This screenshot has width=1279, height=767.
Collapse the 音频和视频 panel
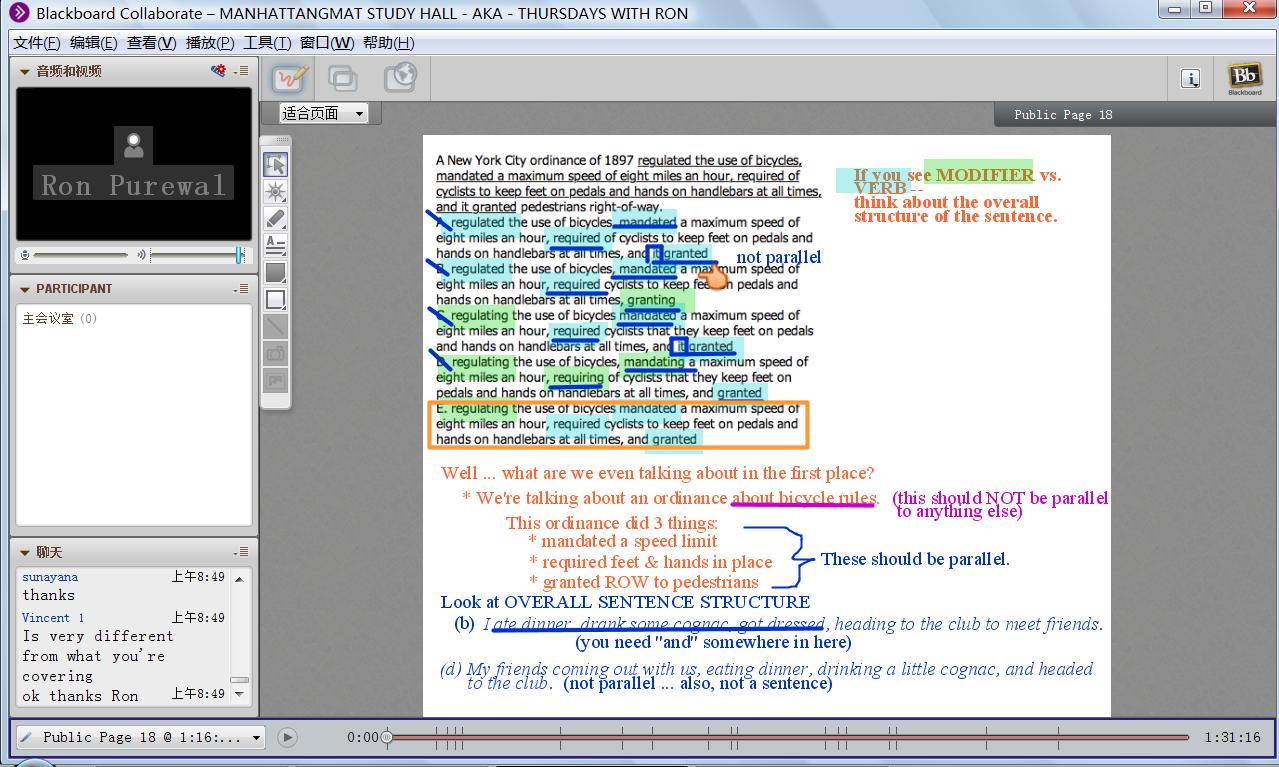25,72
